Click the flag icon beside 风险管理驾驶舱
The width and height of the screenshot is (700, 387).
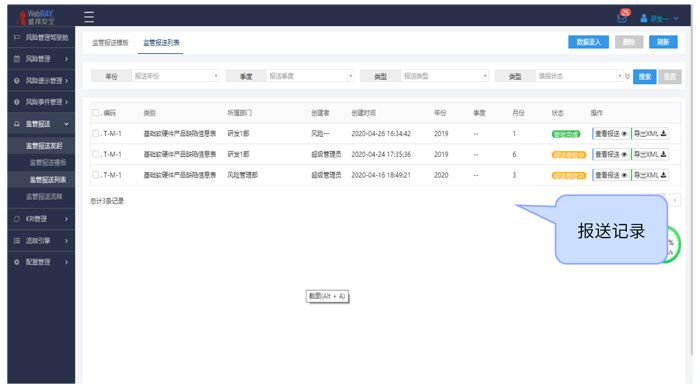pos(17,37)
